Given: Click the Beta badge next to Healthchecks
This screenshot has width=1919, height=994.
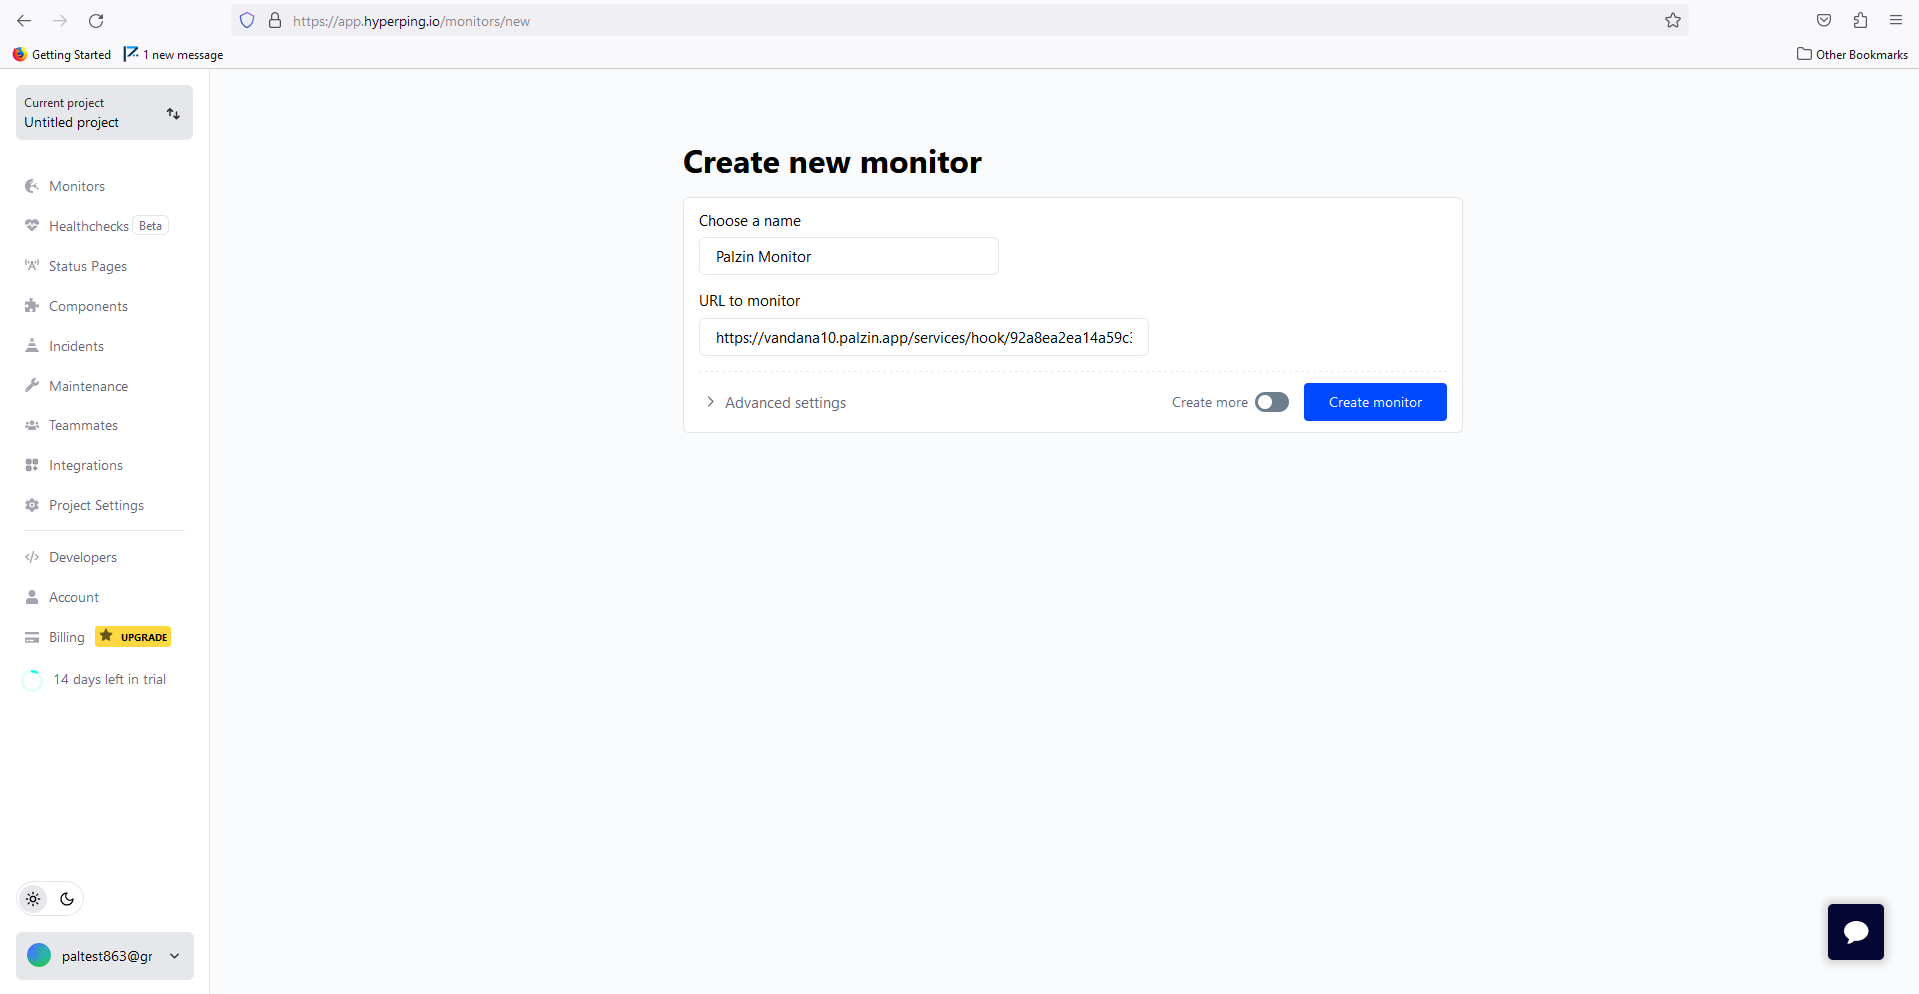Looking at the screenshot, I should (150, 226).
